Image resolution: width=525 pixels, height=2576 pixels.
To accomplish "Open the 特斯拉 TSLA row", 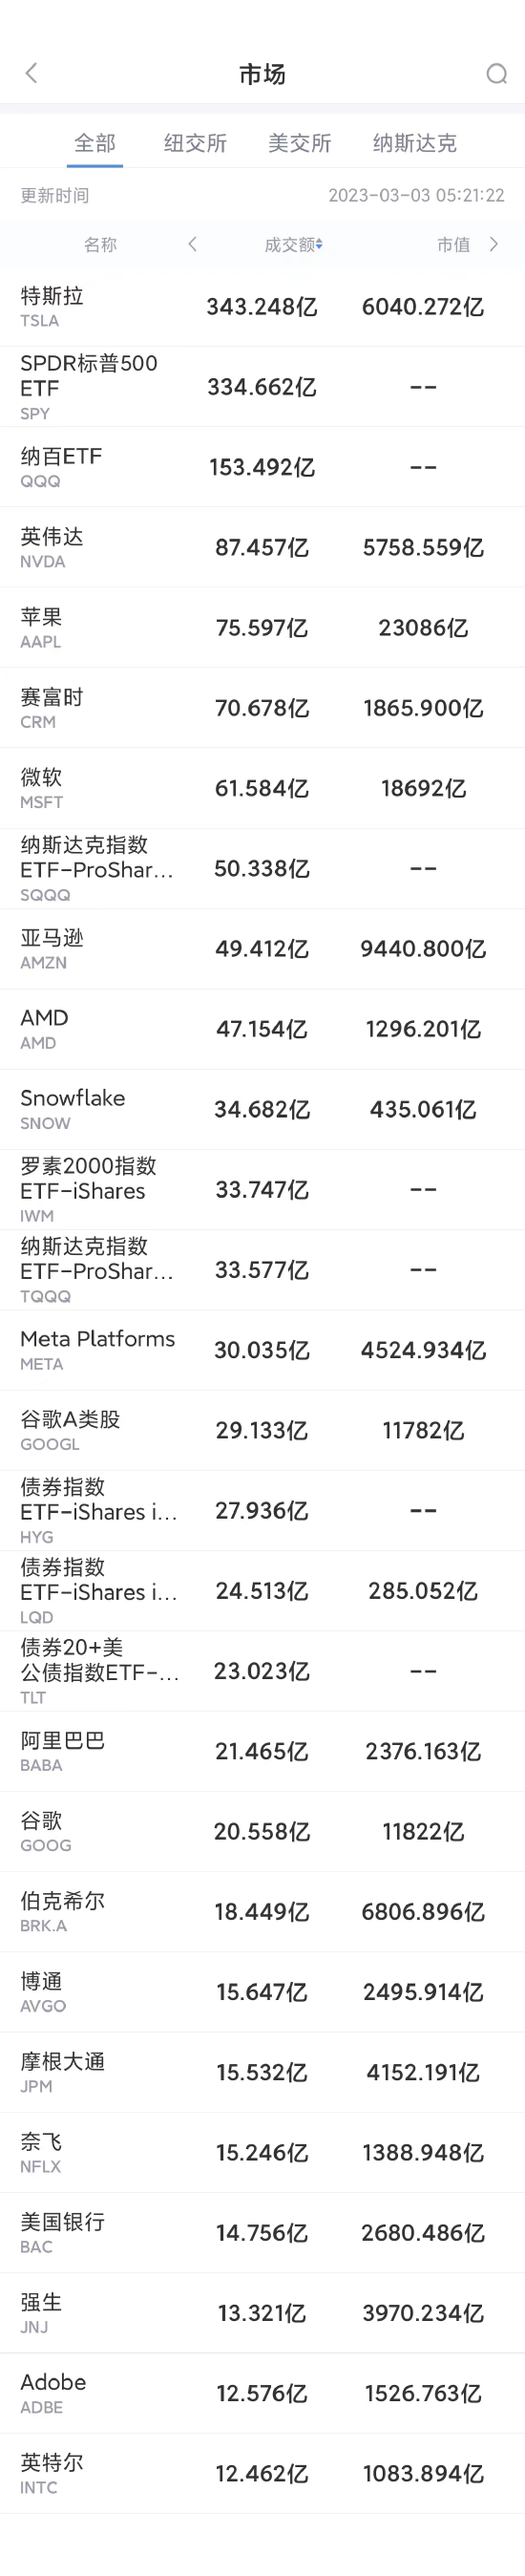I will [x=262, y=306].
